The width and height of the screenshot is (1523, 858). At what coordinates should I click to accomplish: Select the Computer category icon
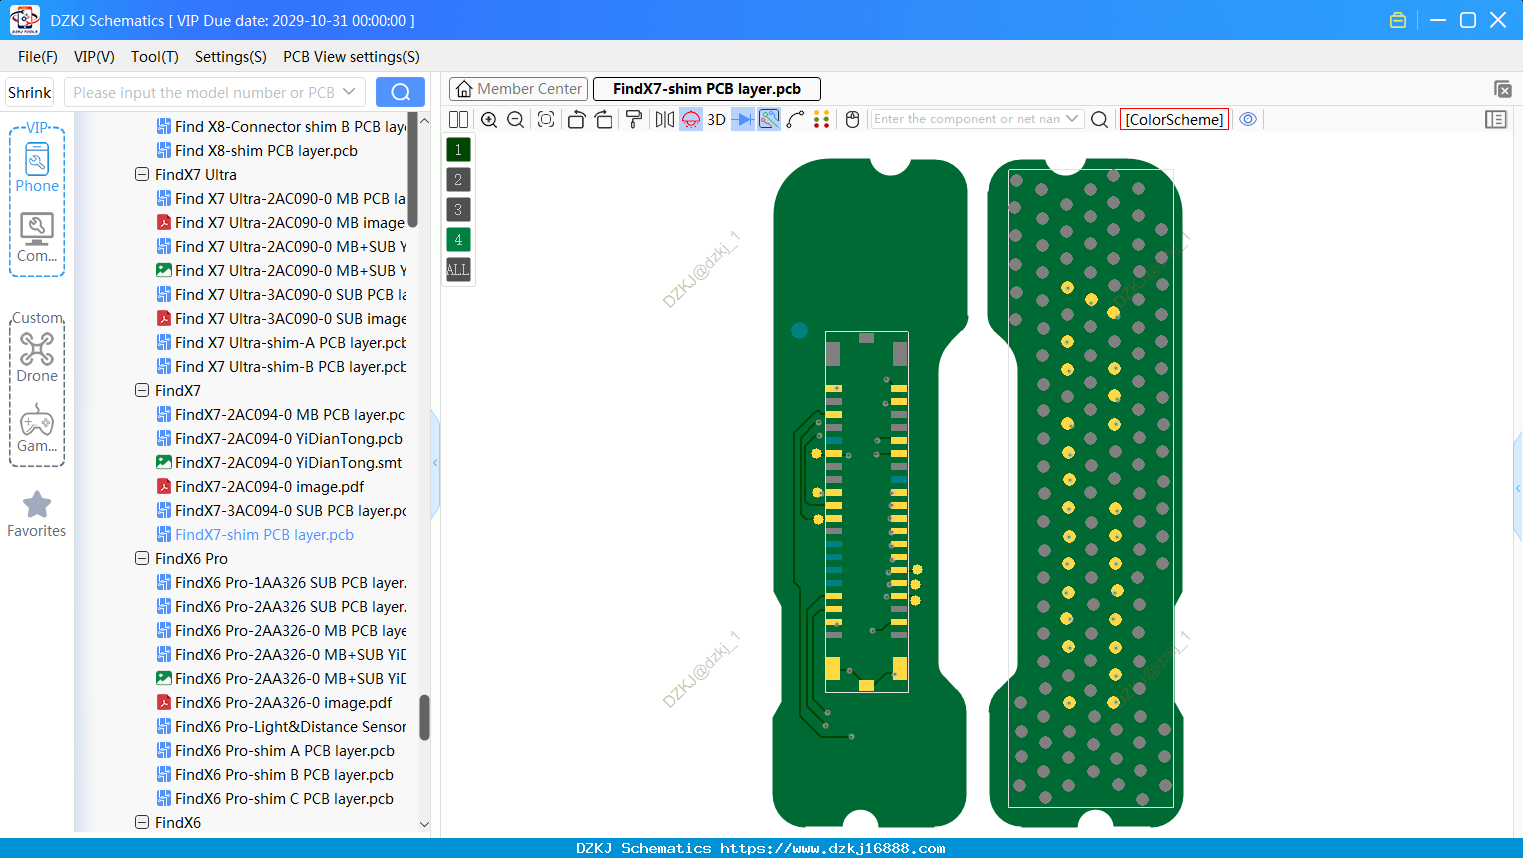pos(37,238)
